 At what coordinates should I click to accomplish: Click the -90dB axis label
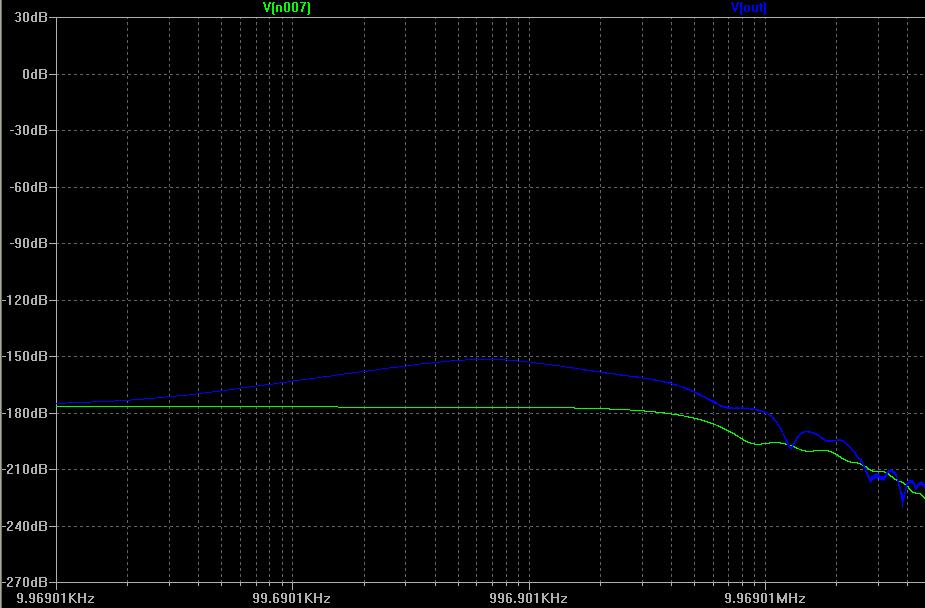(28, 243)
